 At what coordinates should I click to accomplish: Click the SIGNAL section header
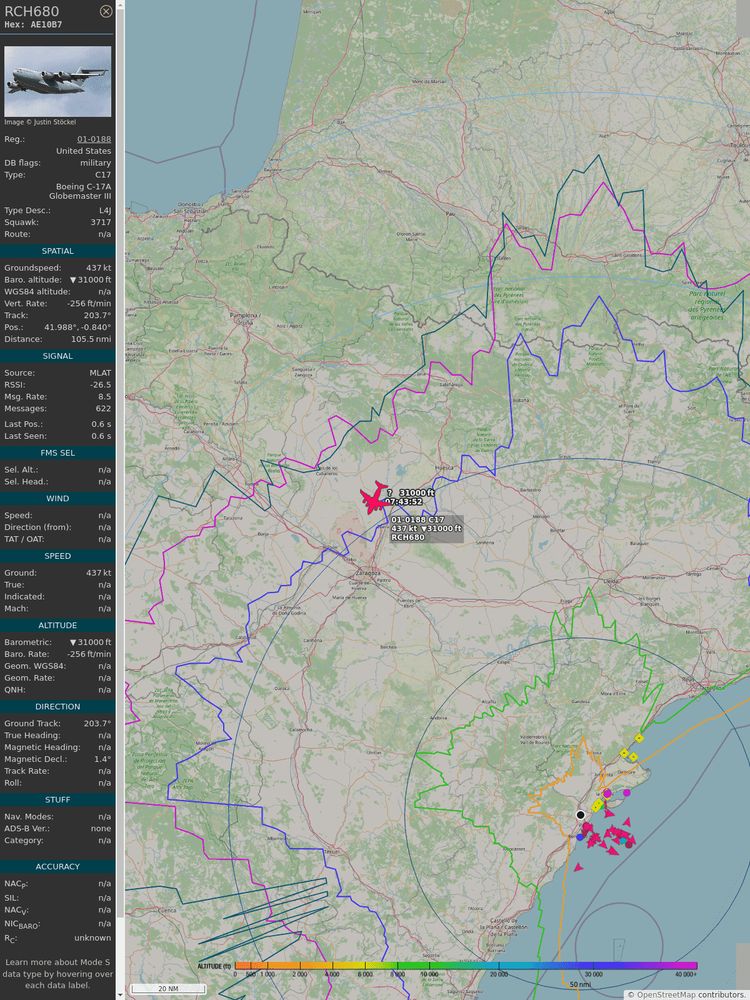(x=57, y=356)
